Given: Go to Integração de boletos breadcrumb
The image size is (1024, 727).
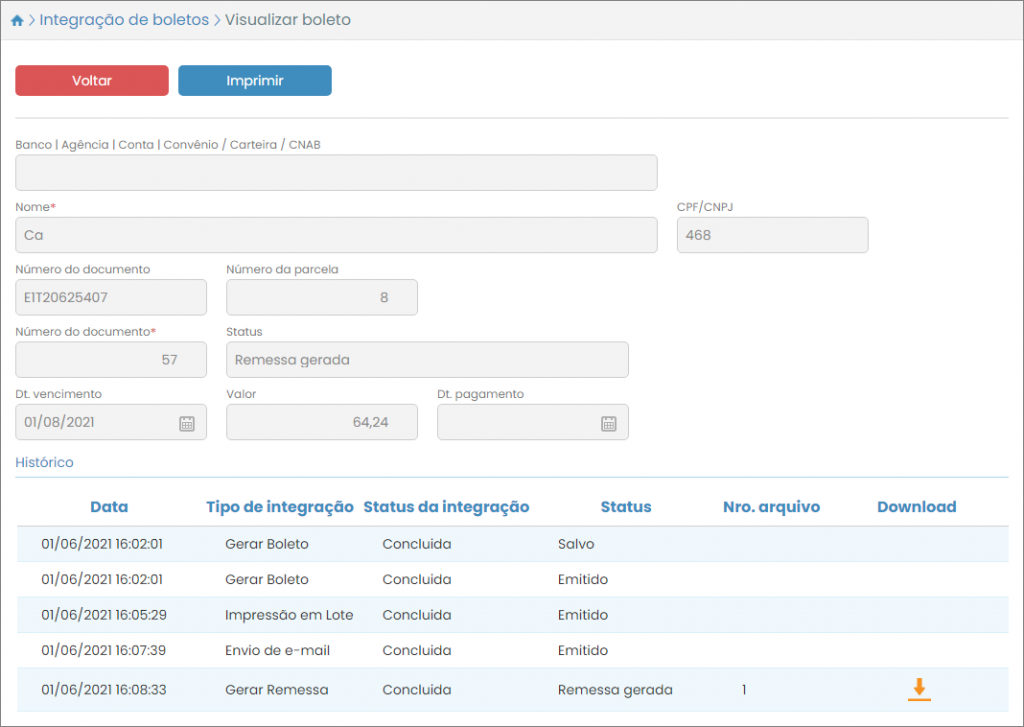Looking at the screenshot, I should tap(124, 20).
